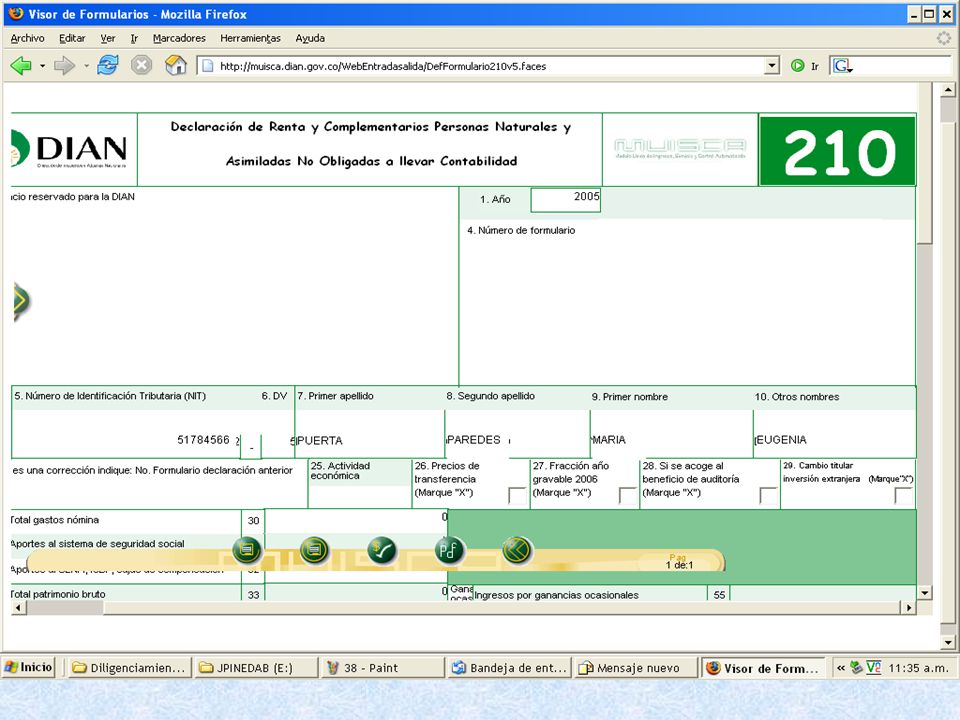
Task: Click the double left chevron icon on the floating toolbar
Action: pos(517,550)
